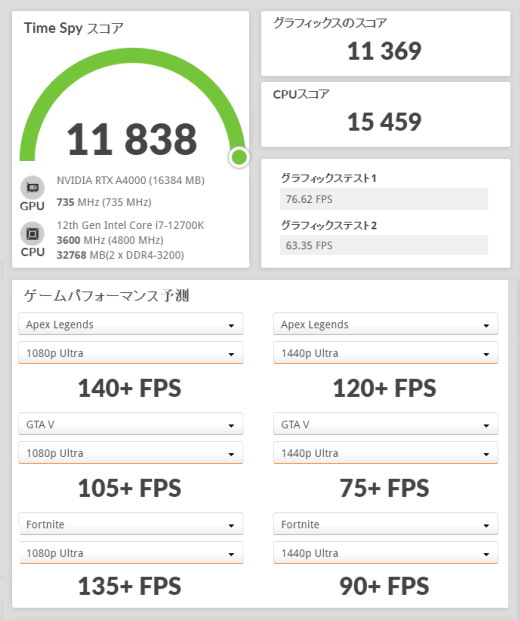Expand the right GTA V game dropdown
Image resolution: width=520 pixels, height=620 pixels.
pos(386,424)
